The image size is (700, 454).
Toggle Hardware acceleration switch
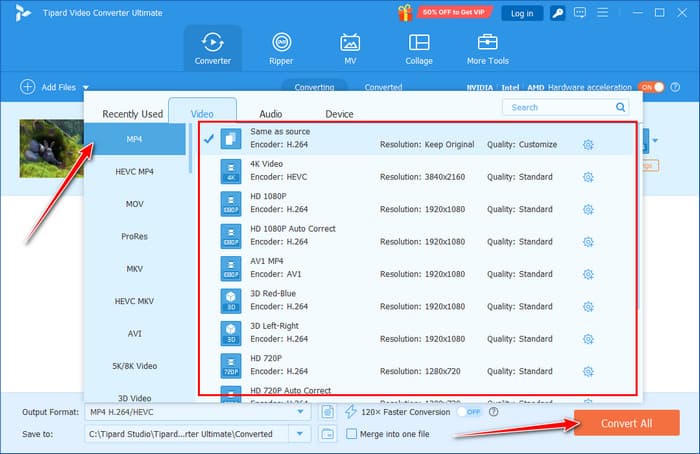point(651,87)
